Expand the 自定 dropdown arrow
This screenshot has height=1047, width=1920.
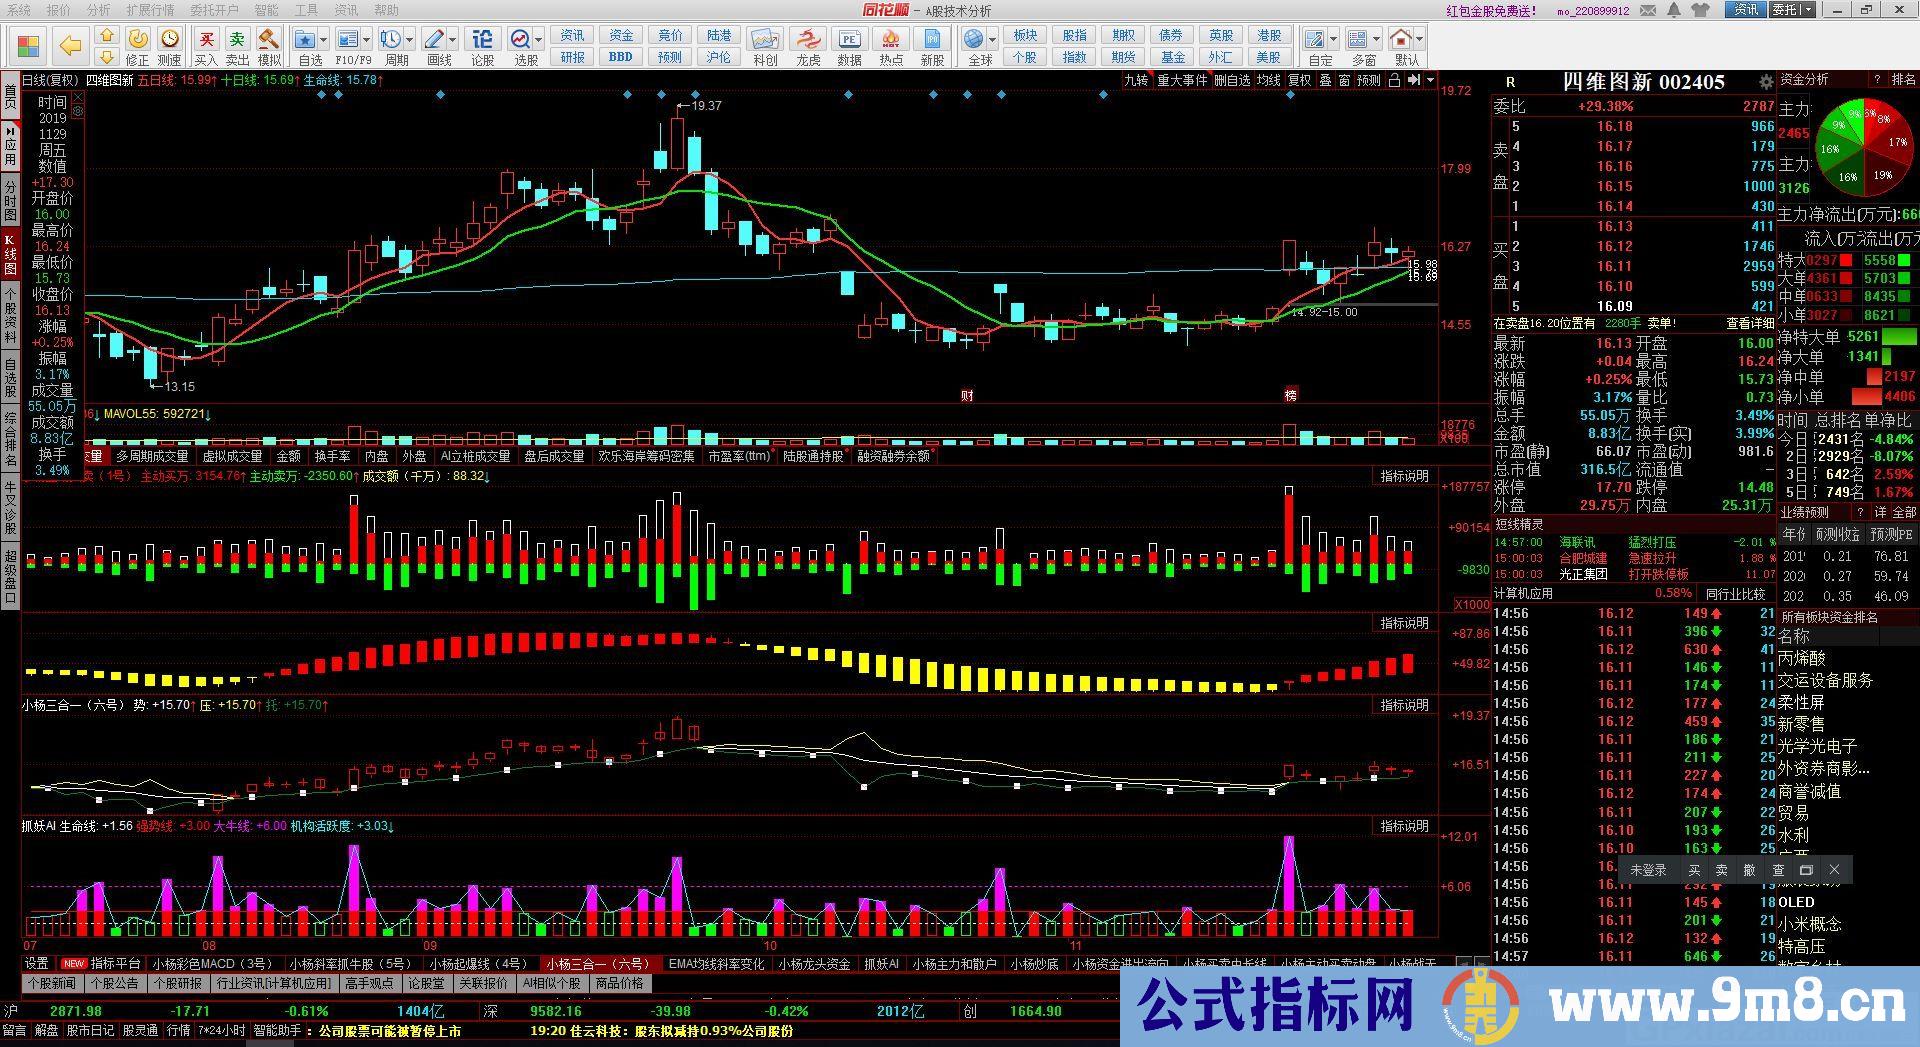pyautogui.click(x=1333, y=40)
